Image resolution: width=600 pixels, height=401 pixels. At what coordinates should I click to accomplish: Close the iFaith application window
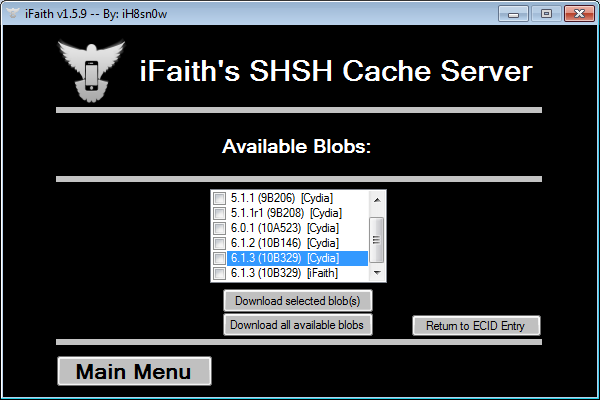[577, 13]
